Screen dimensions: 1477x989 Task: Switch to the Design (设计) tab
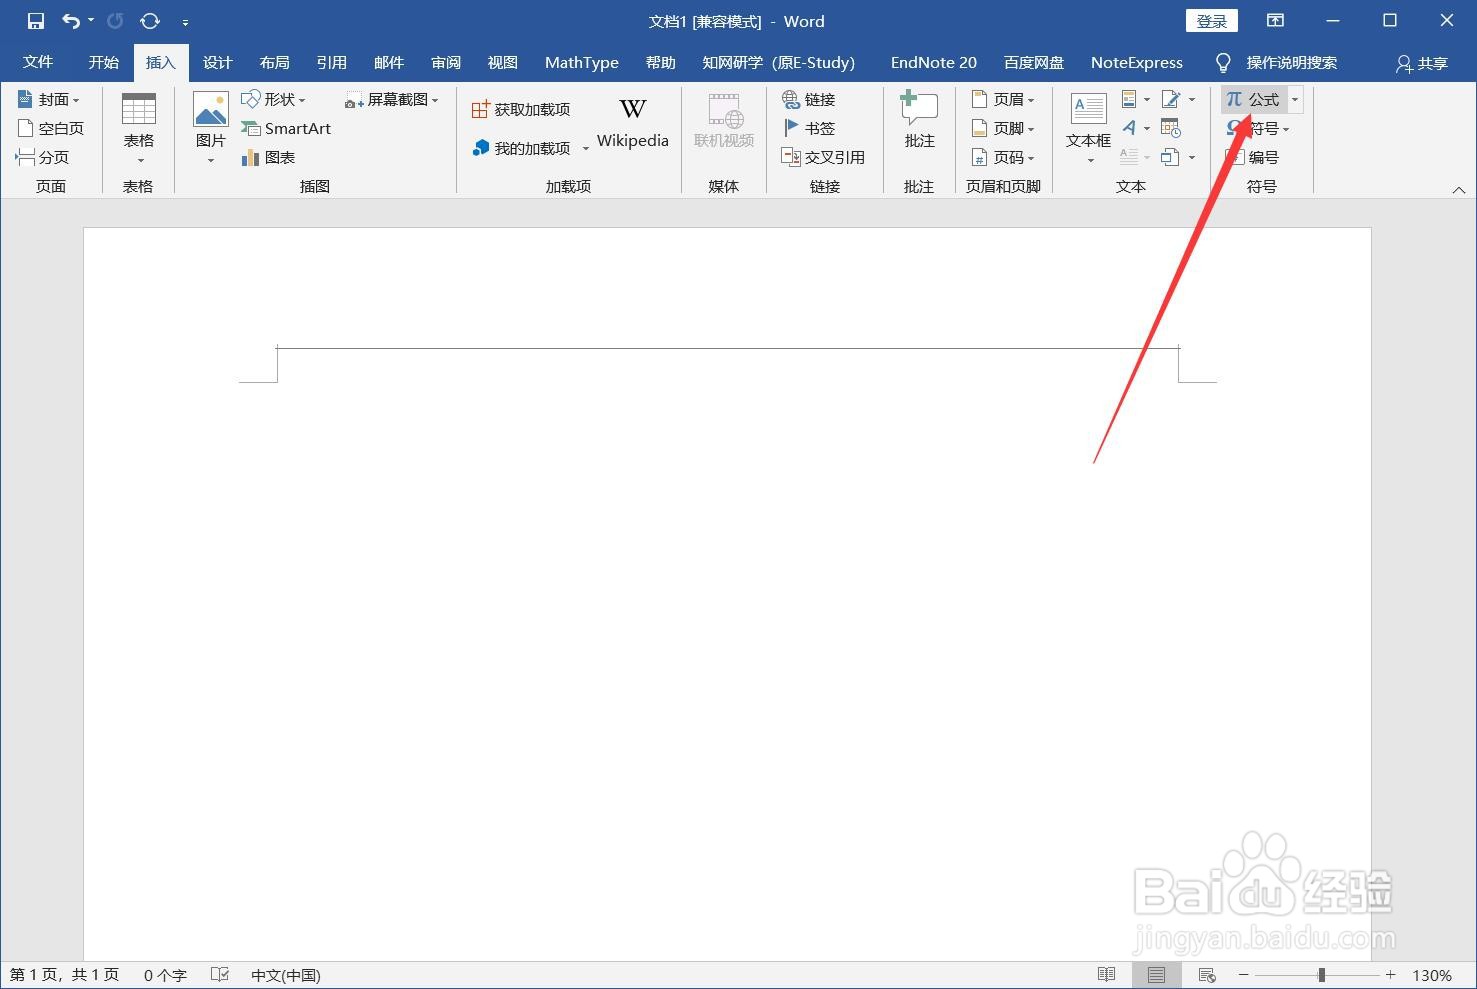point(217,62)
